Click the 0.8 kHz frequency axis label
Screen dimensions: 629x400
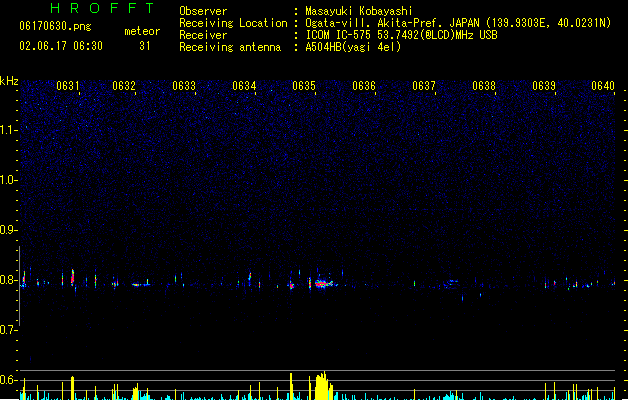(x=8, y=280)
